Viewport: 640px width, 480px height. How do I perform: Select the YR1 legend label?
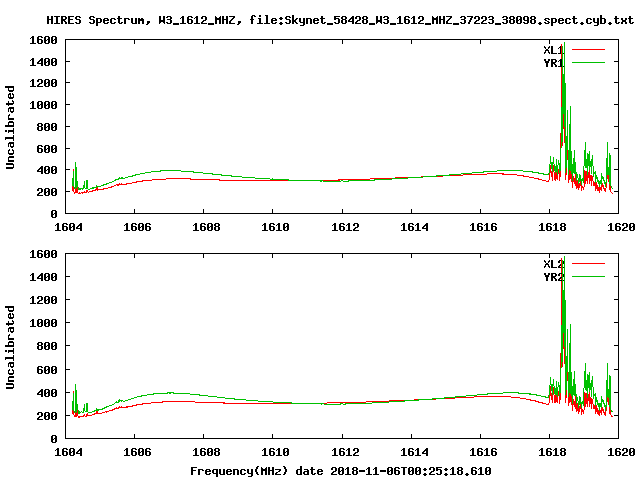tap(553, 63)
